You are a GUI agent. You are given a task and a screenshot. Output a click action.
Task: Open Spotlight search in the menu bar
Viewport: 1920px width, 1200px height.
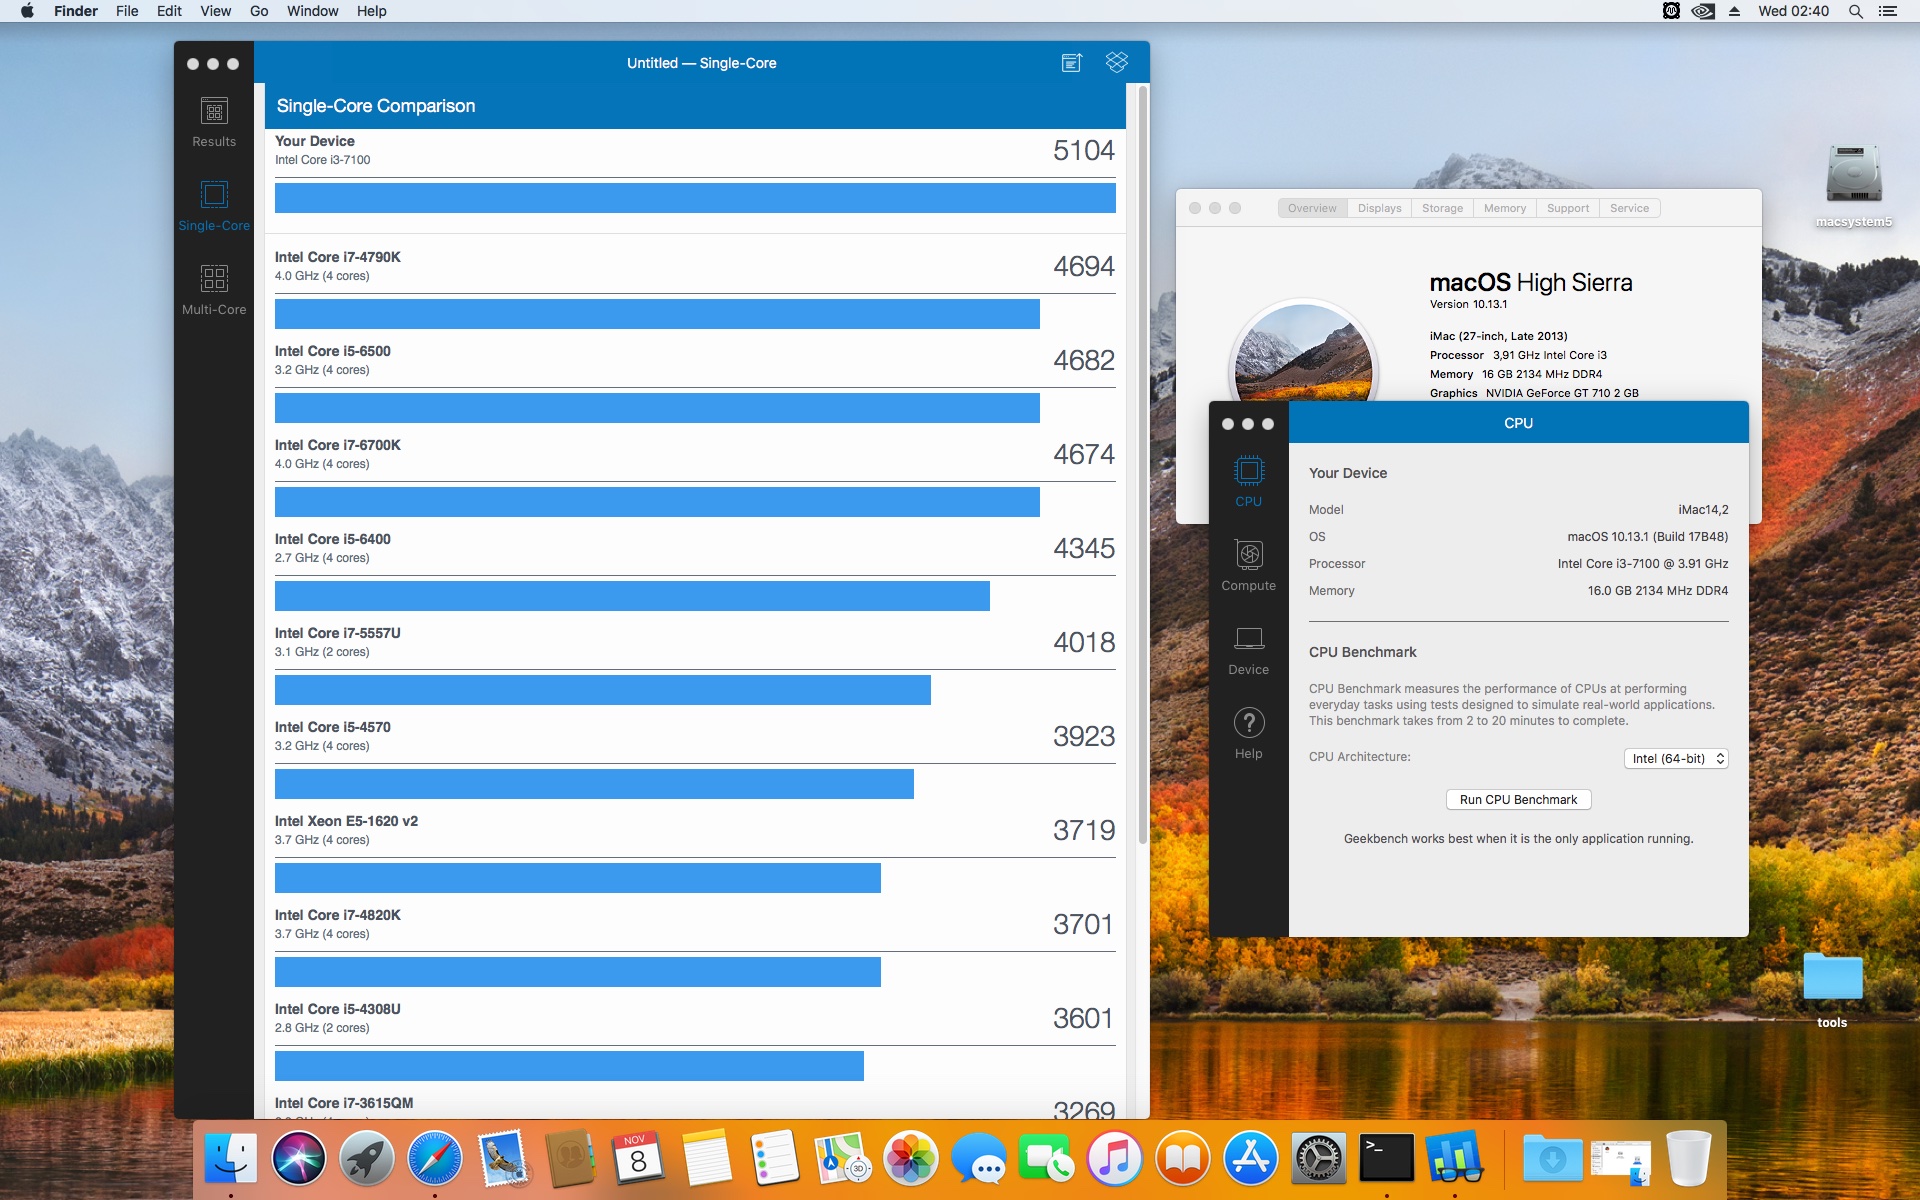pyautogui.click(x=1855, y=11)
